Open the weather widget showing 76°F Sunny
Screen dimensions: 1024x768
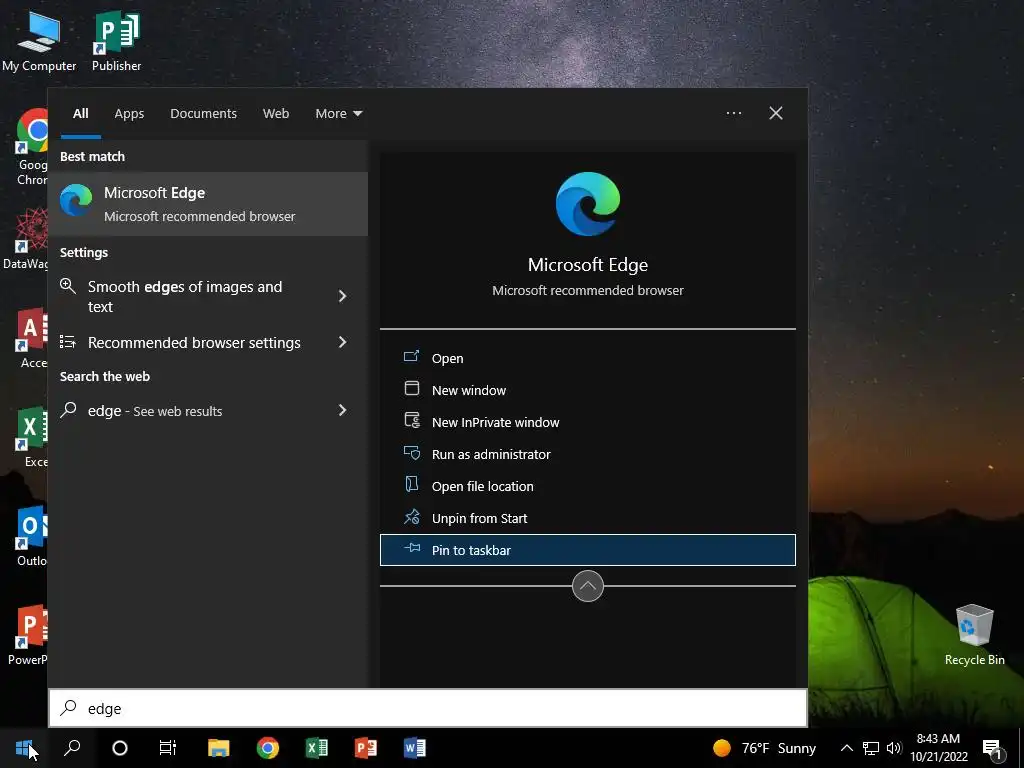point(765,748)
